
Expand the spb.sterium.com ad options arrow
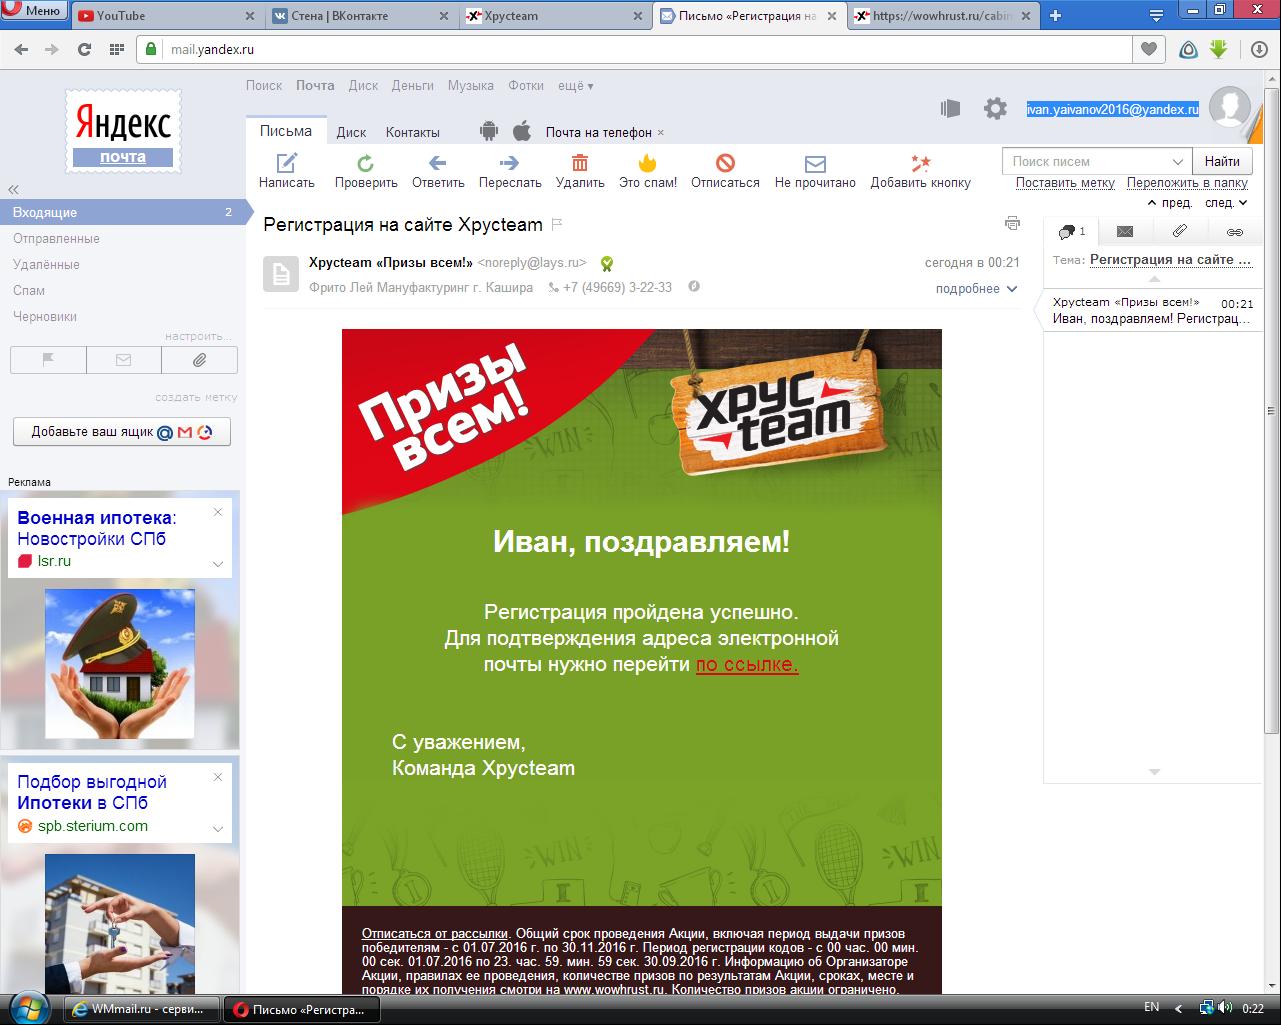(217, 828)
